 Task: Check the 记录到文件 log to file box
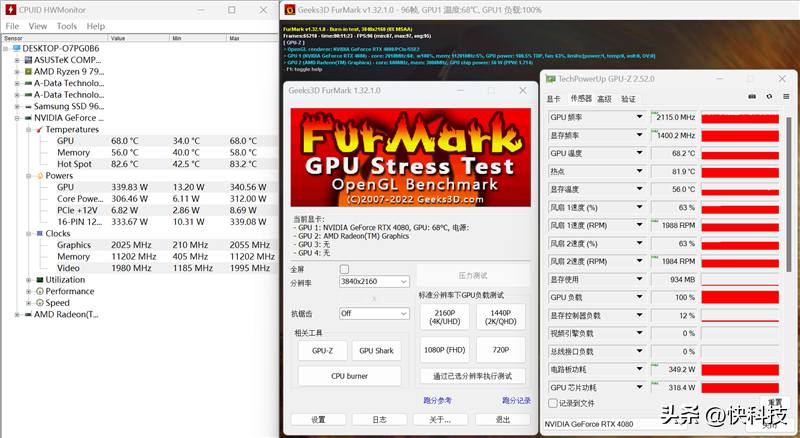553,402
